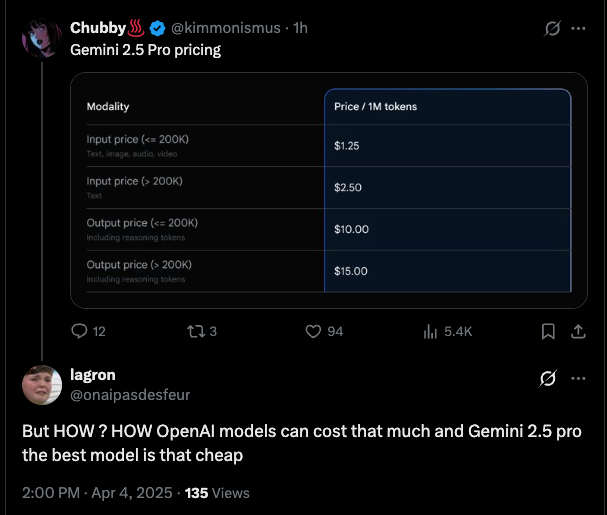
Task: Click Grok icon on lagron's reply
Action: 548,378
